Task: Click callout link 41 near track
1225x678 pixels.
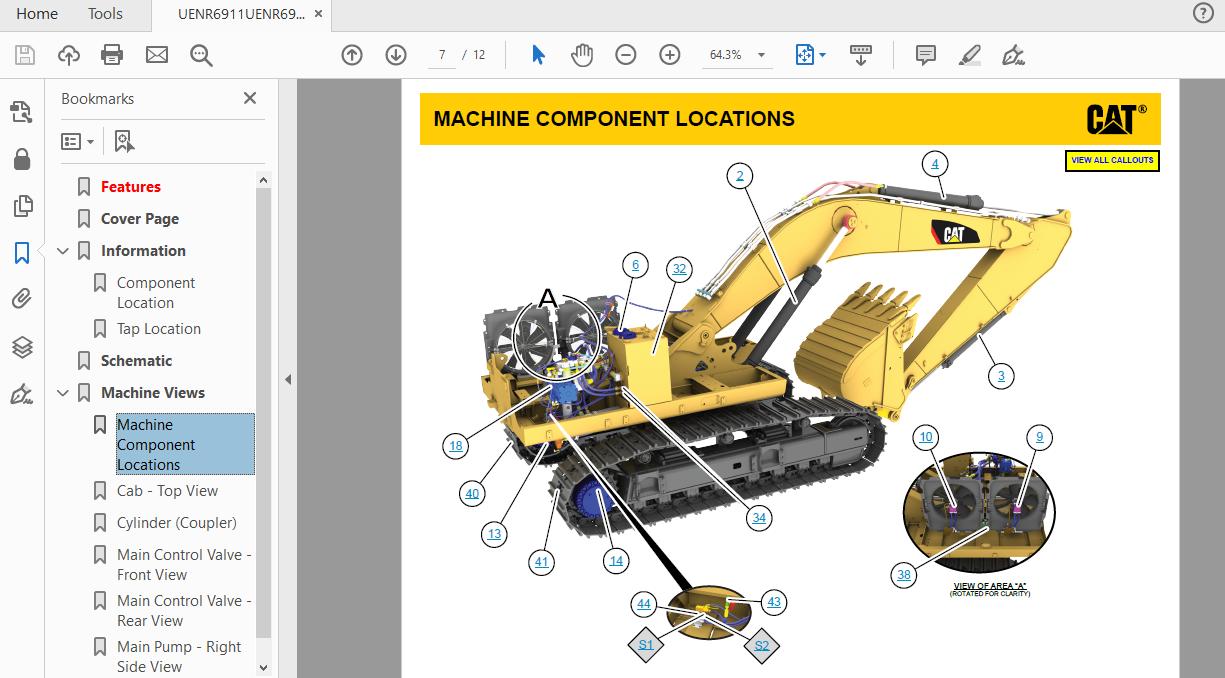Action: (x=541, y=562)
